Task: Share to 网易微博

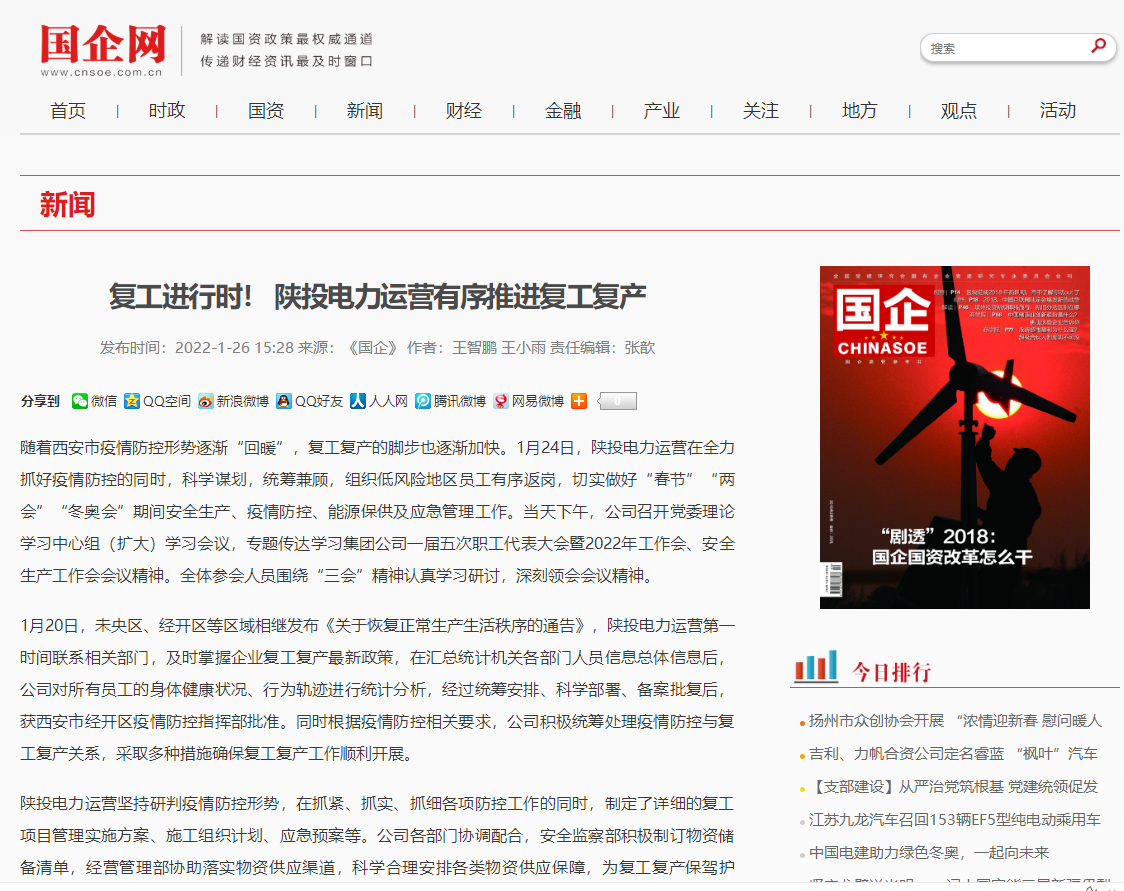Action: (x=528, y=401)
